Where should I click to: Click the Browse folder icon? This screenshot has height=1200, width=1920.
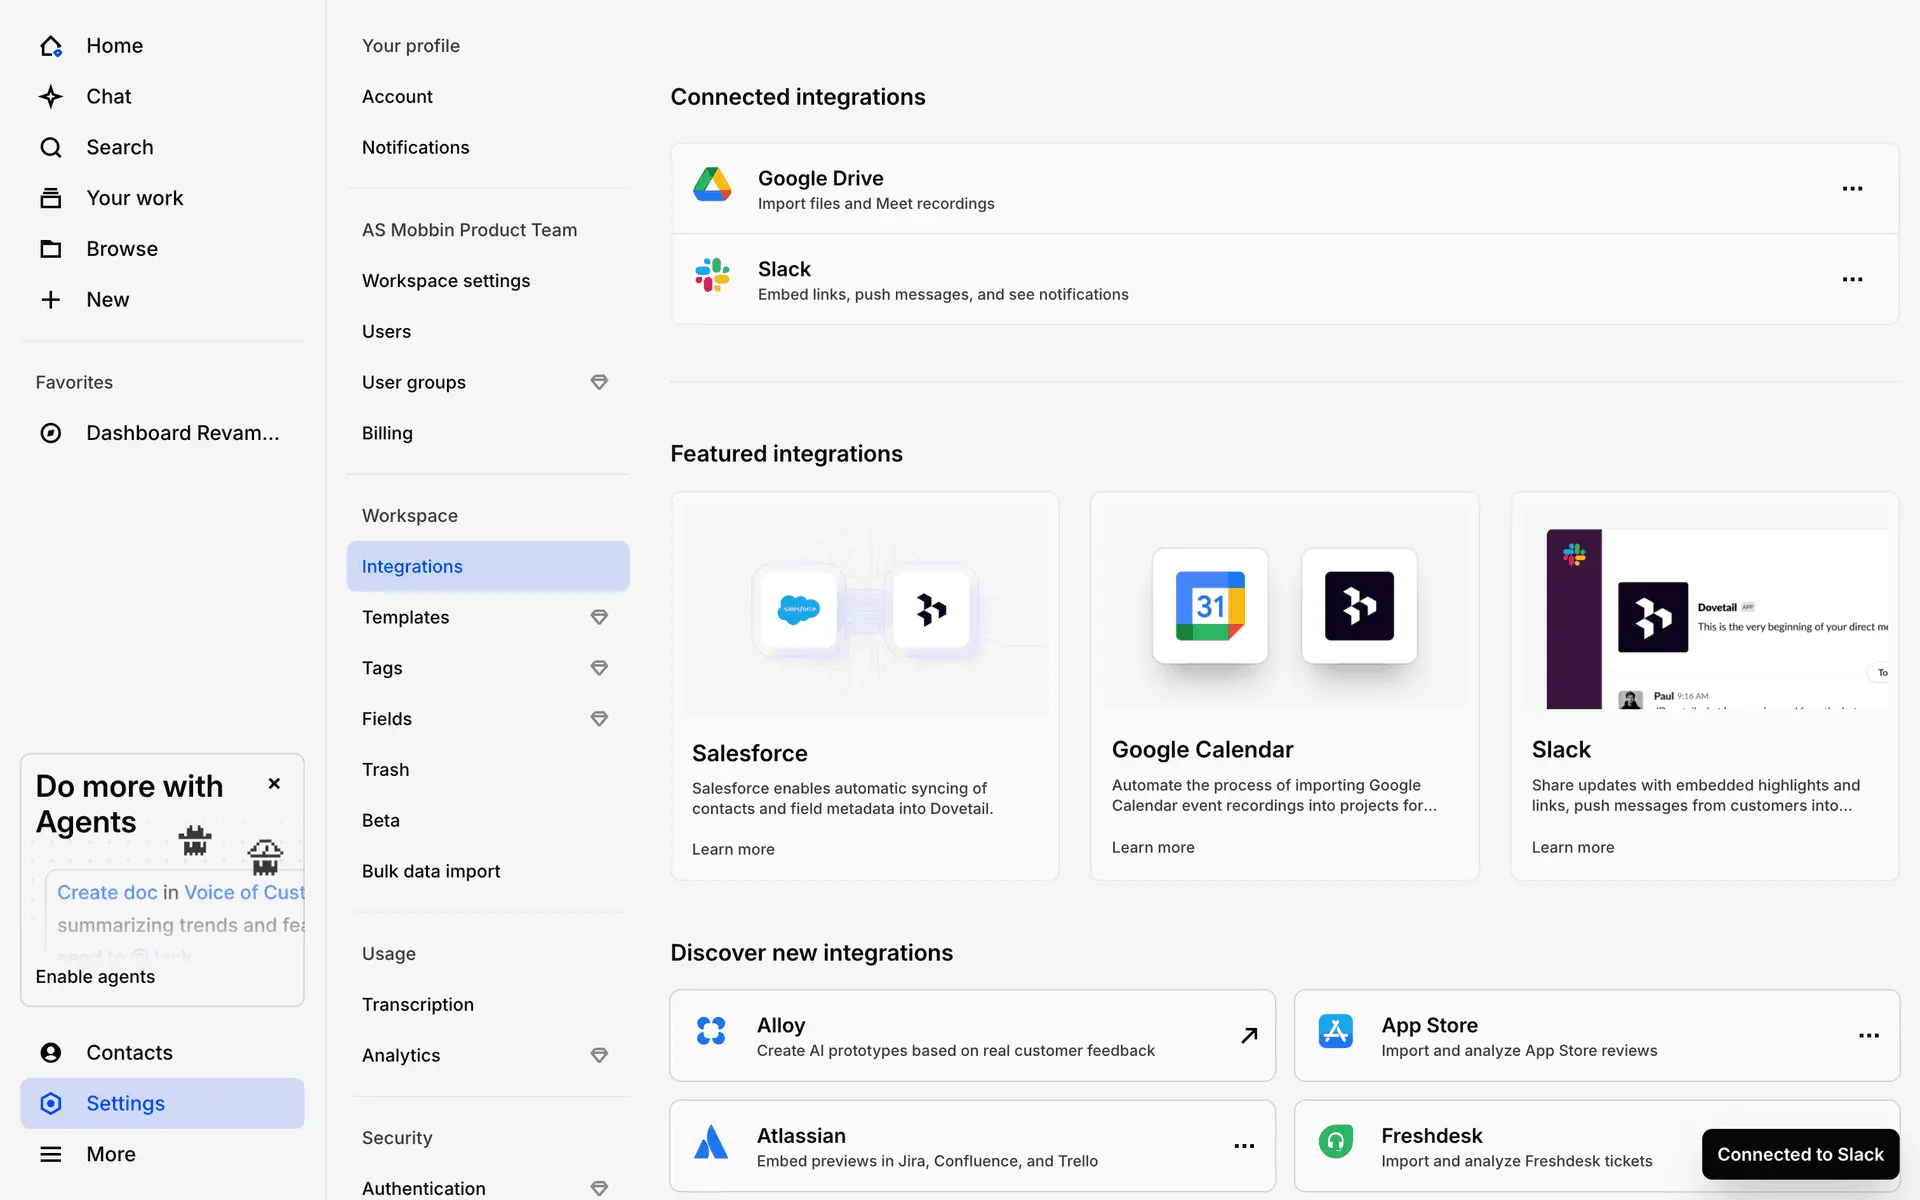coord(51,249)
